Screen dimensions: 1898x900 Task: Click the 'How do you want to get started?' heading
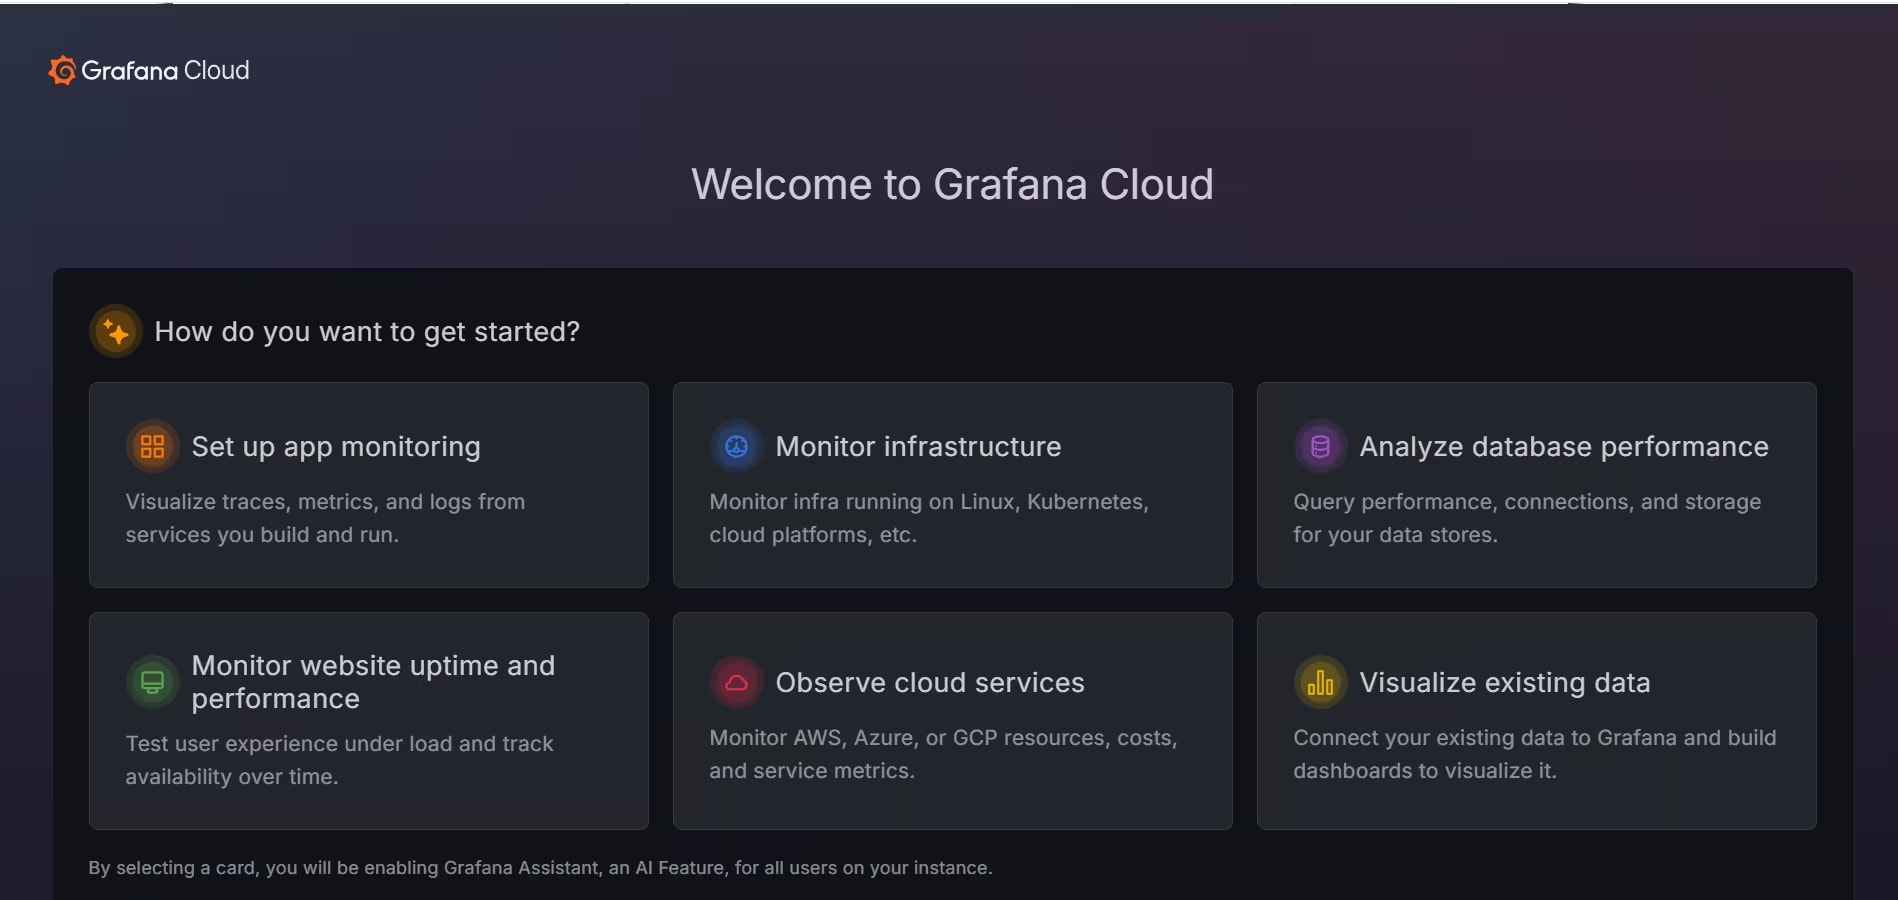point(367,331)
